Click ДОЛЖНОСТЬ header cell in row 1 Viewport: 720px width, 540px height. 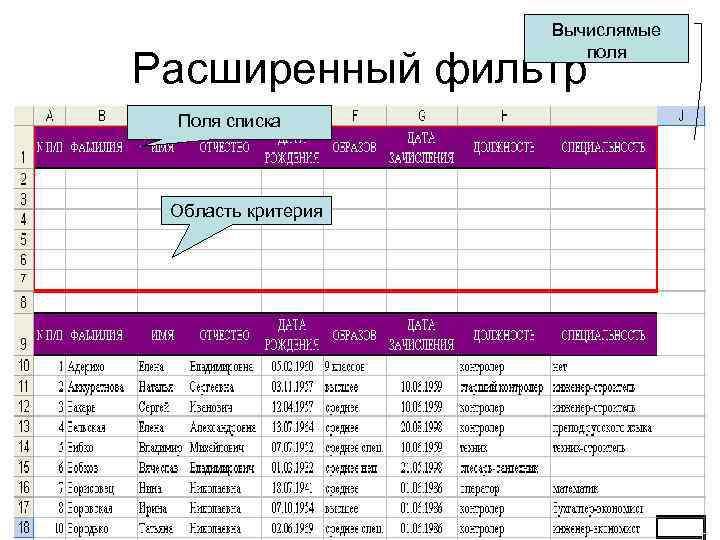504,147
